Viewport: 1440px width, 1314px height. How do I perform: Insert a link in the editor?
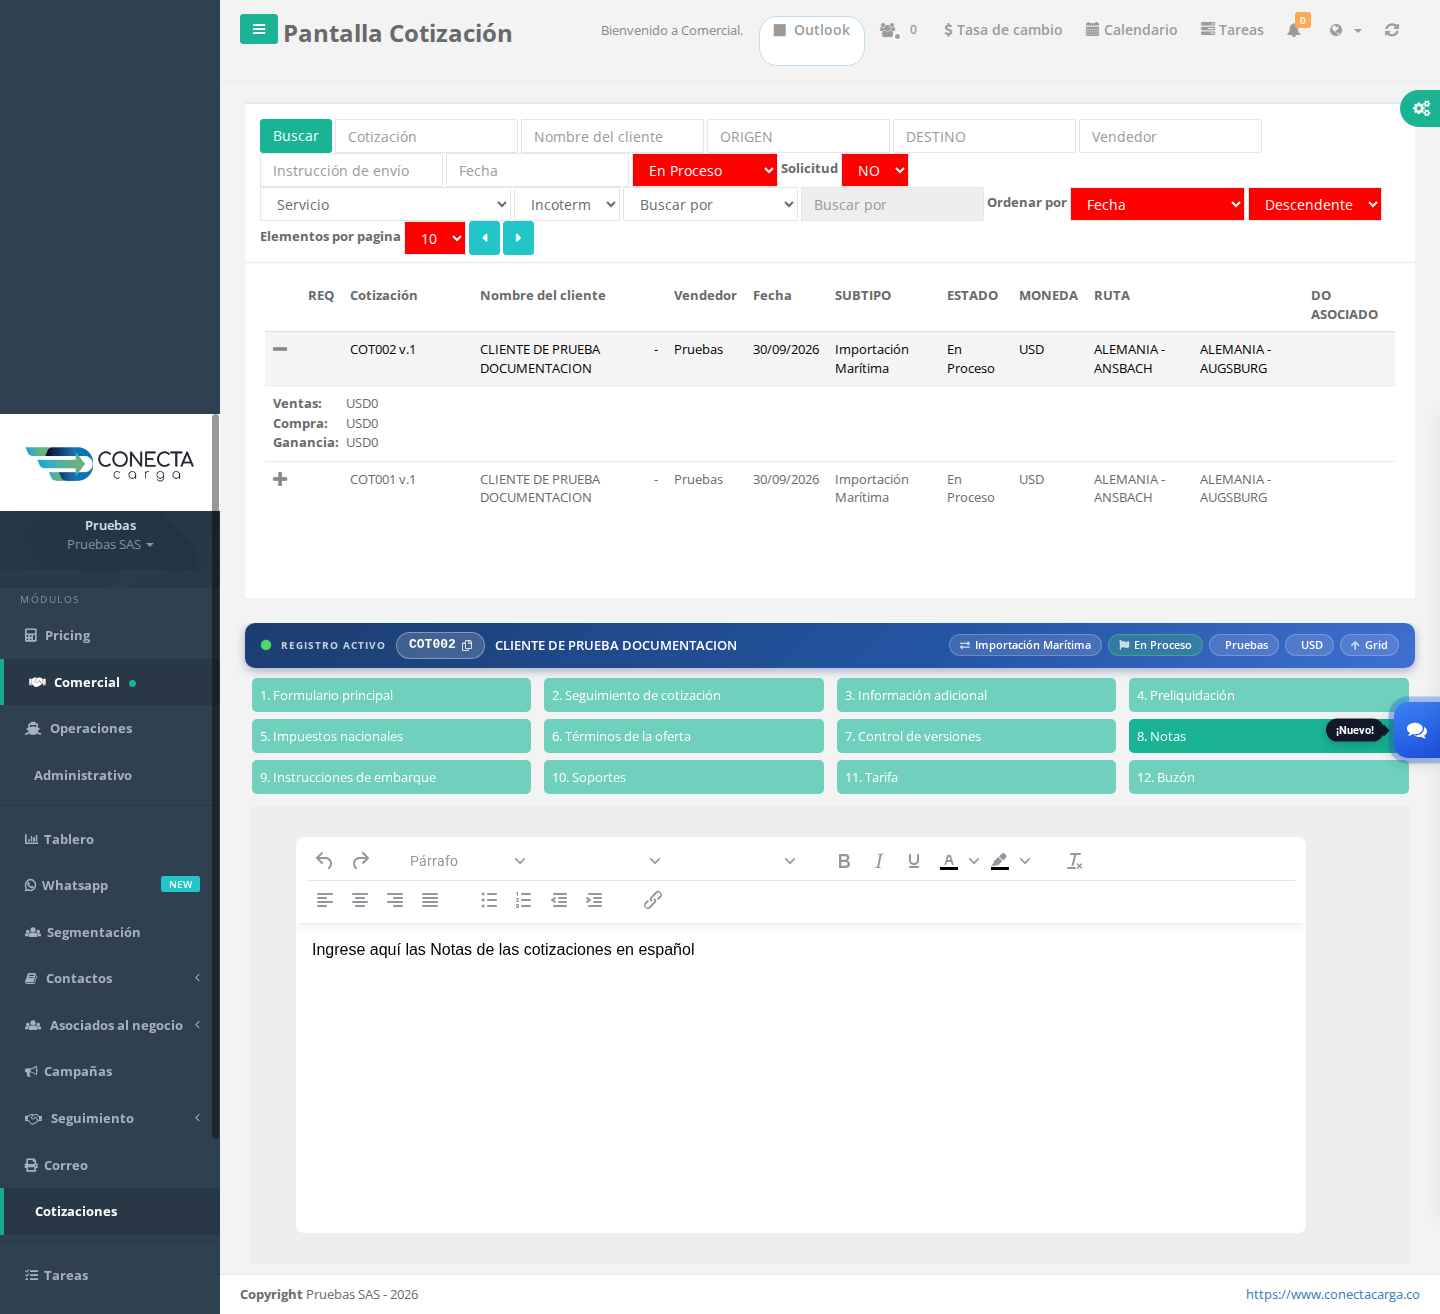653,900
